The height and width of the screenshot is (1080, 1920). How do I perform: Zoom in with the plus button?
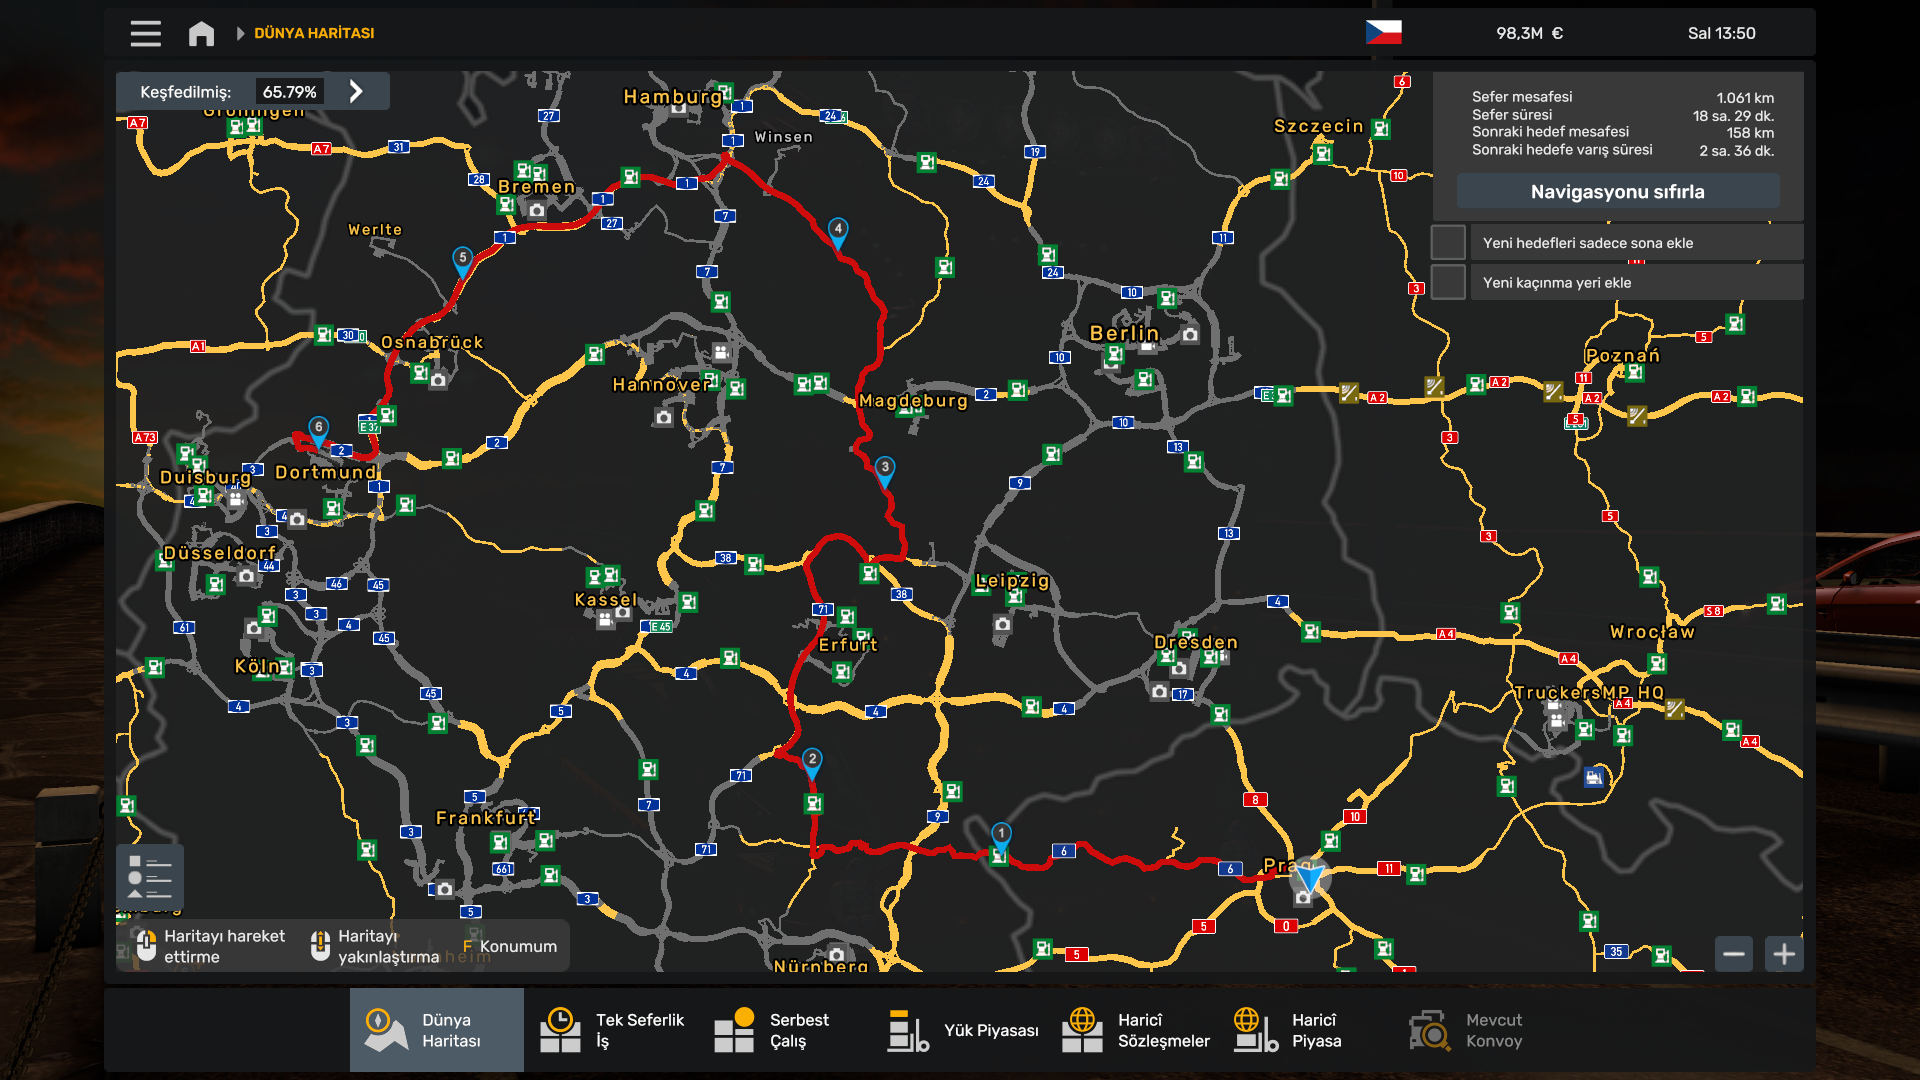click(1784, 954)
